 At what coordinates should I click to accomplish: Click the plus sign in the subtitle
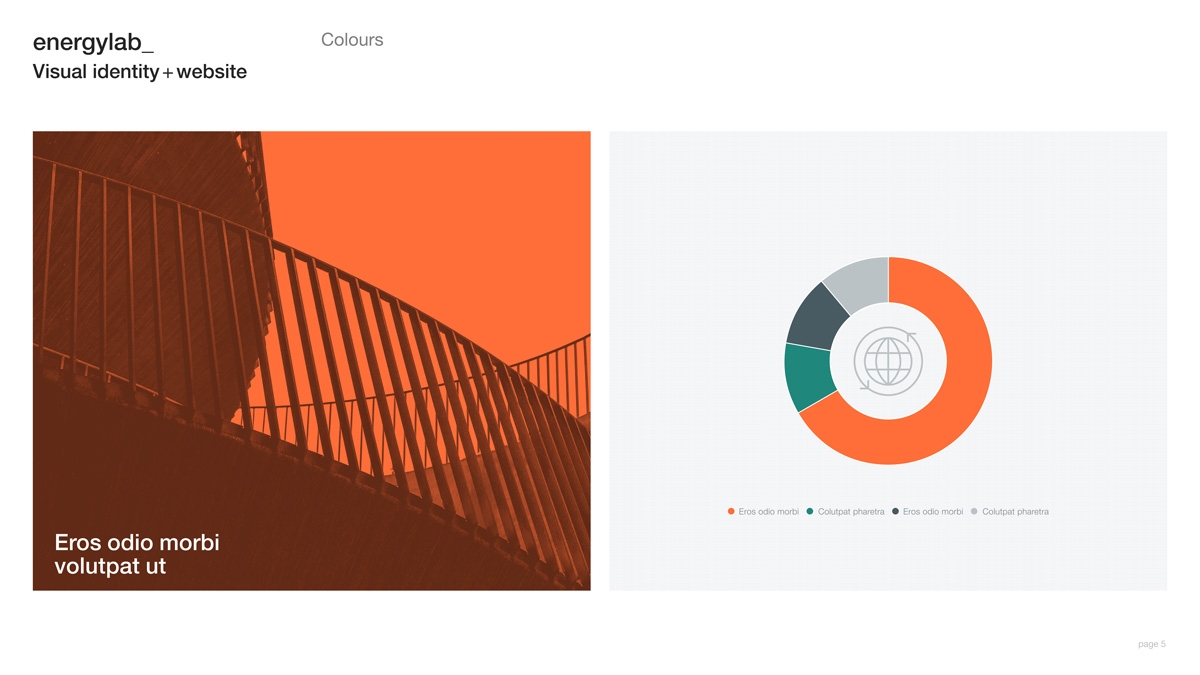[x=168, y=73]
